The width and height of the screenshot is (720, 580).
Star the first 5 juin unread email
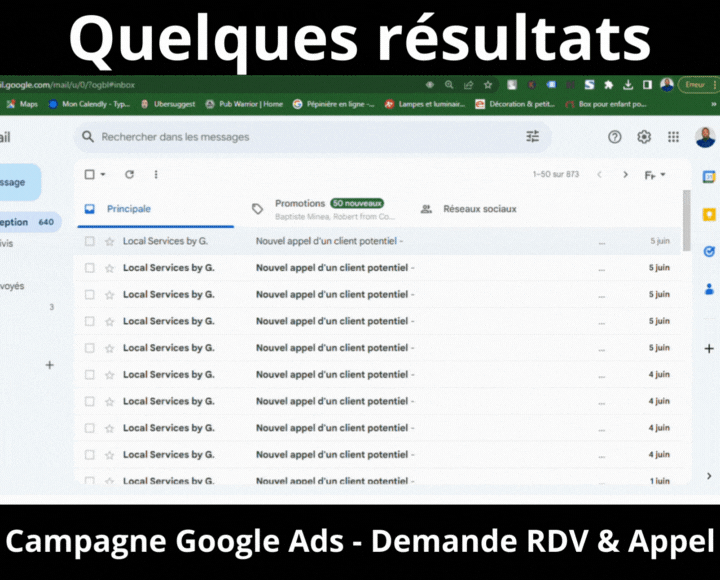pyautogui.click(x=109, y=268)
